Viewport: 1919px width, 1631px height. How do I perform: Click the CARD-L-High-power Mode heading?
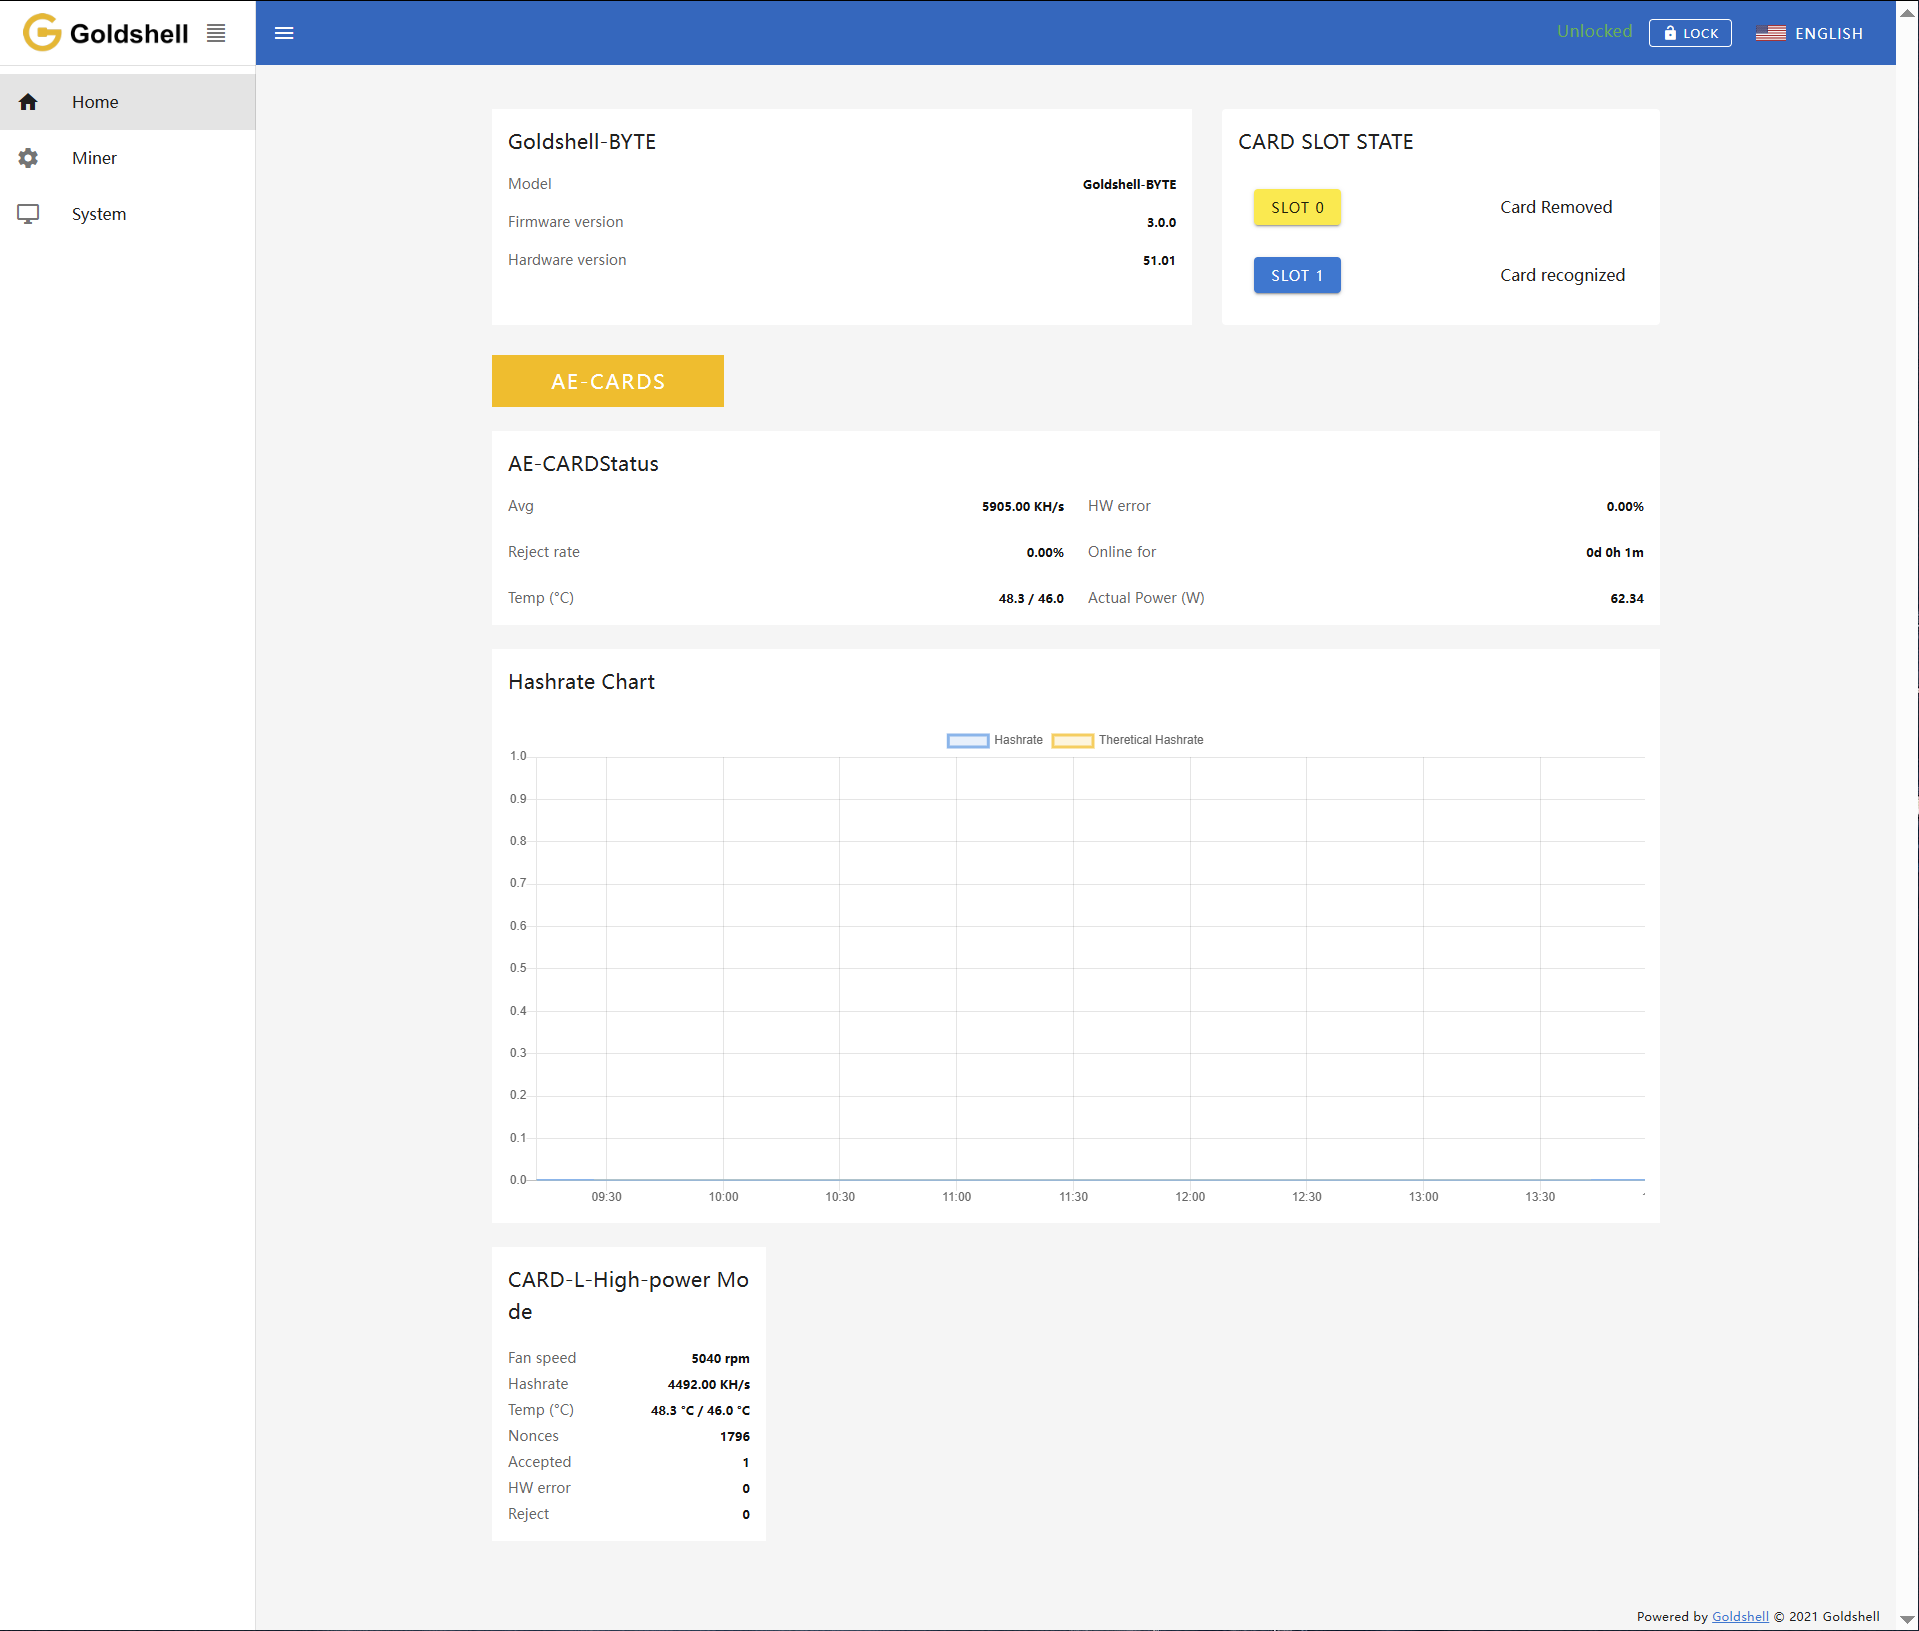pyautogui.click(x=628, y=1295)
